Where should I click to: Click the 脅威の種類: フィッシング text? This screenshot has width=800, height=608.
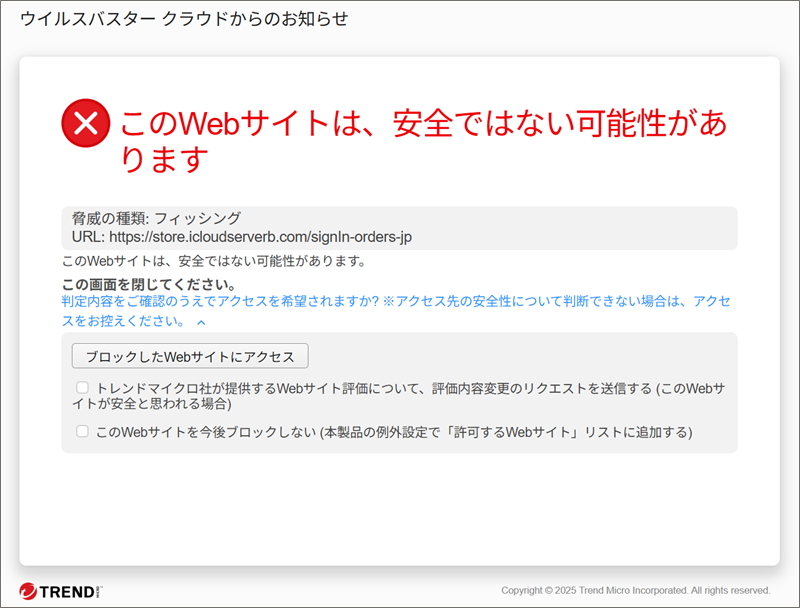(x=156, y=218)
